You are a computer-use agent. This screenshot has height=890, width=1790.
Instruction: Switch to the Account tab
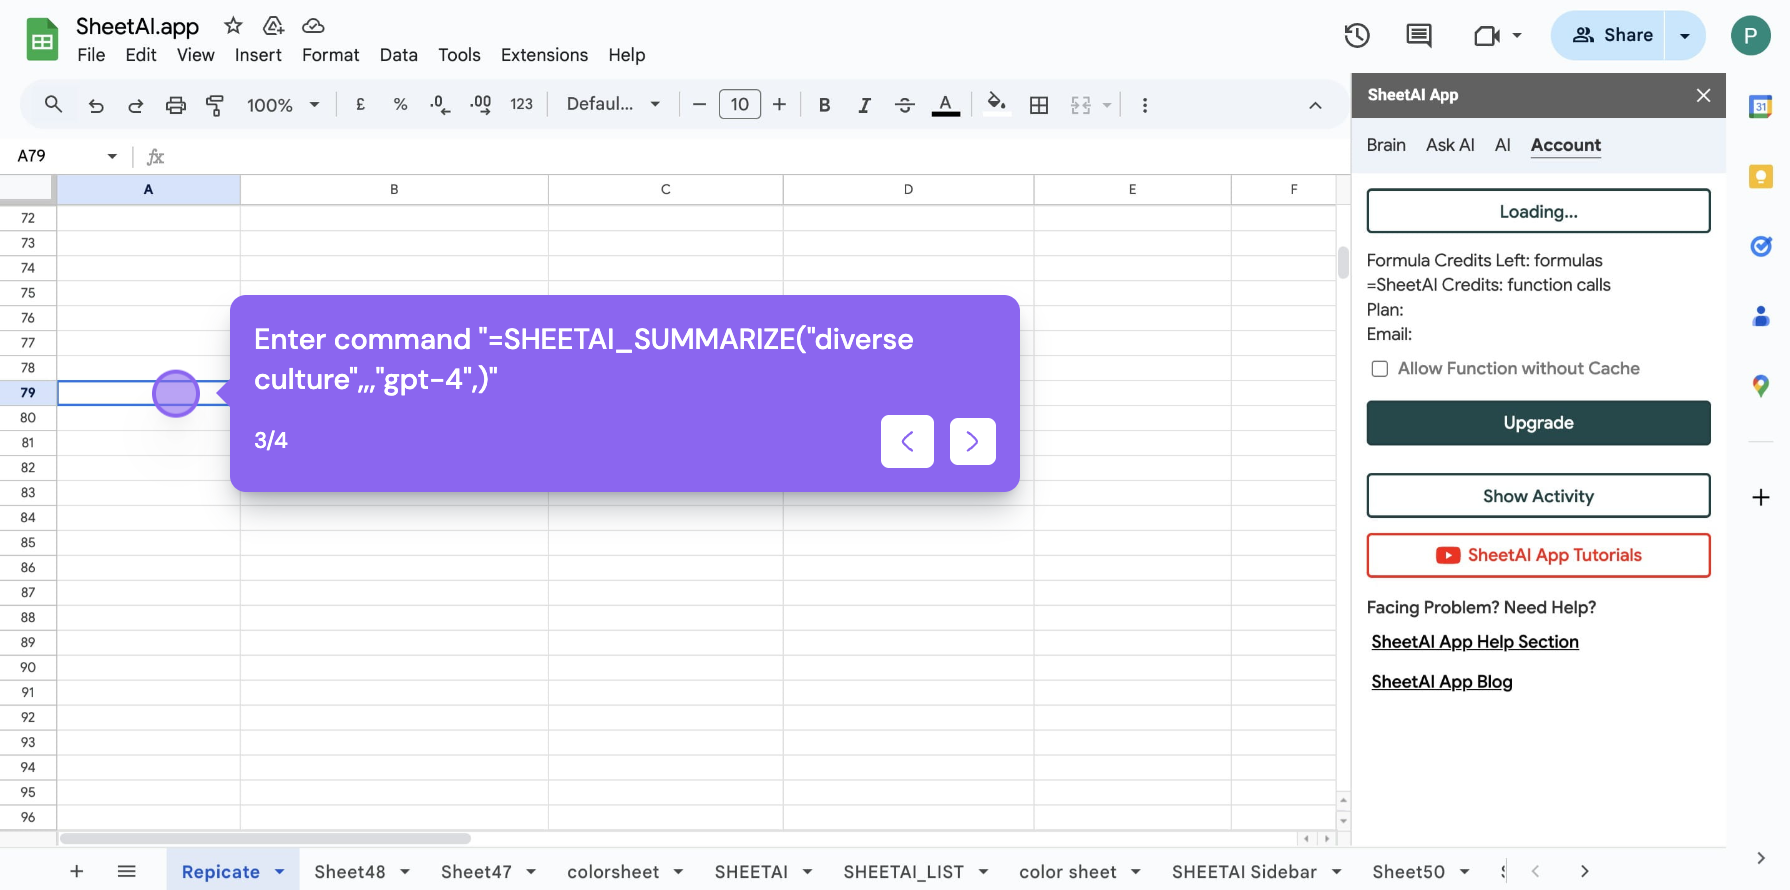click(1566, 145)
